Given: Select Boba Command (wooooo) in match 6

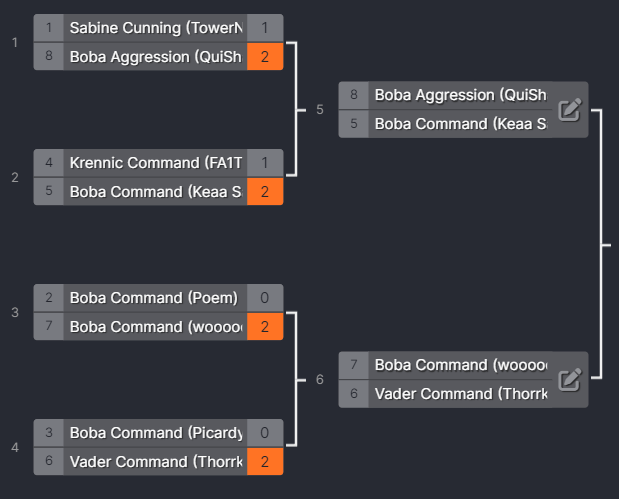Looking at the screenshot, I should pos(460,365).
